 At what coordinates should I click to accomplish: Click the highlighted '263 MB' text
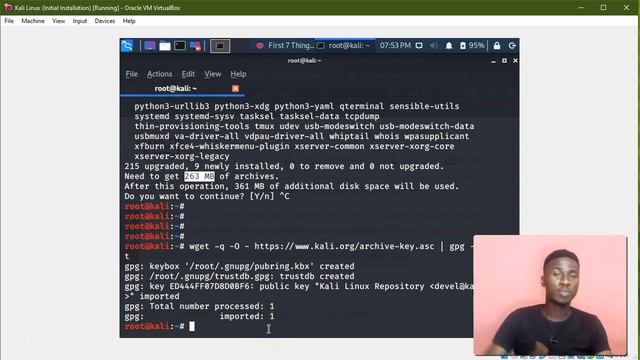pyautogui.click(x=199, y=176)
